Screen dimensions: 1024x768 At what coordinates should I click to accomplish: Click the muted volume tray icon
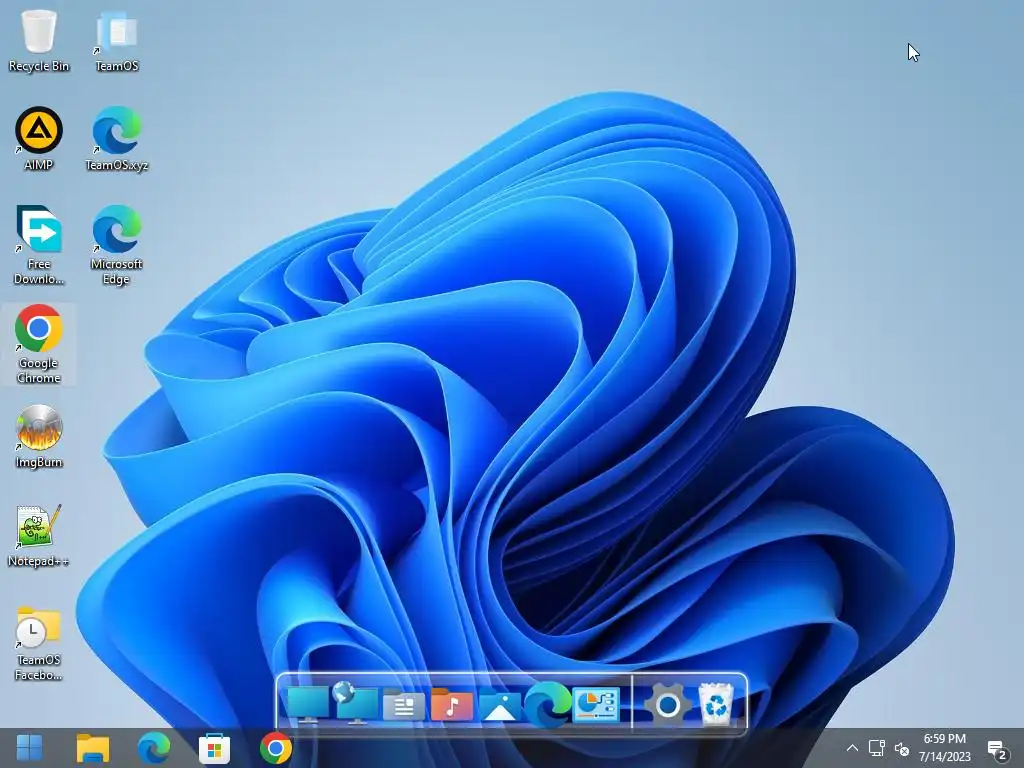point(902,749)
